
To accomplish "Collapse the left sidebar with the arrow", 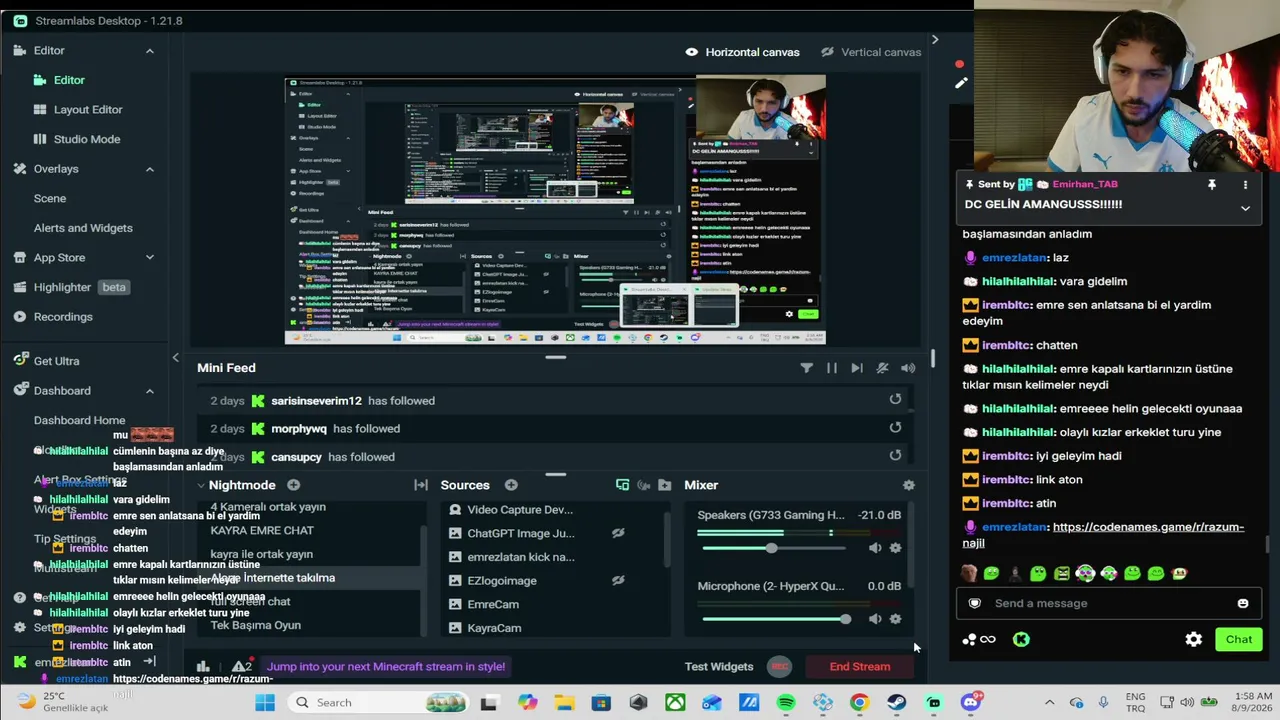I will (175, 358).
